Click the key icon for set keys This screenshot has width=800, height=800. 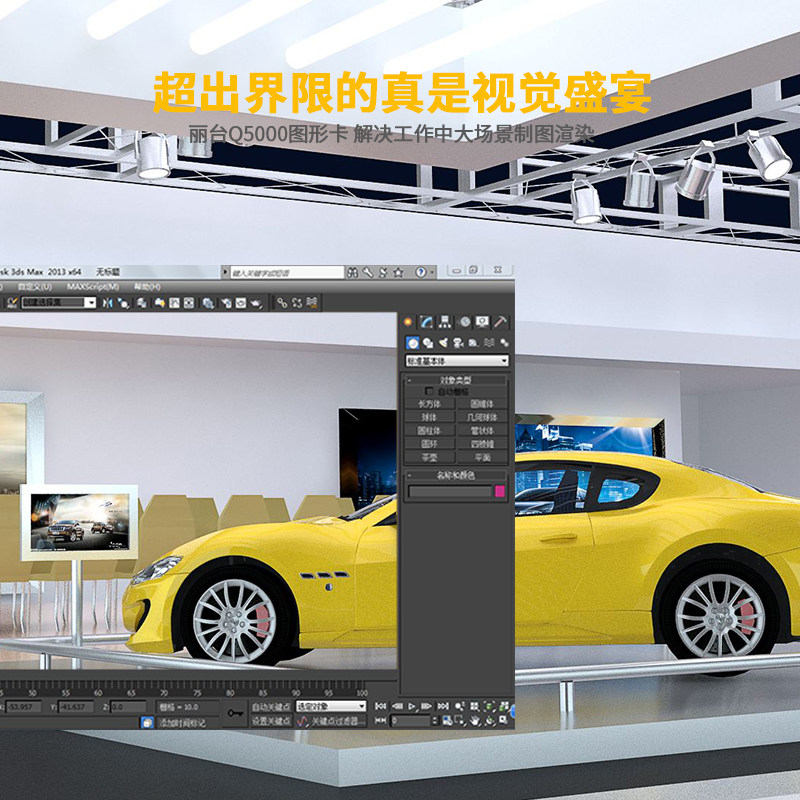235,713
